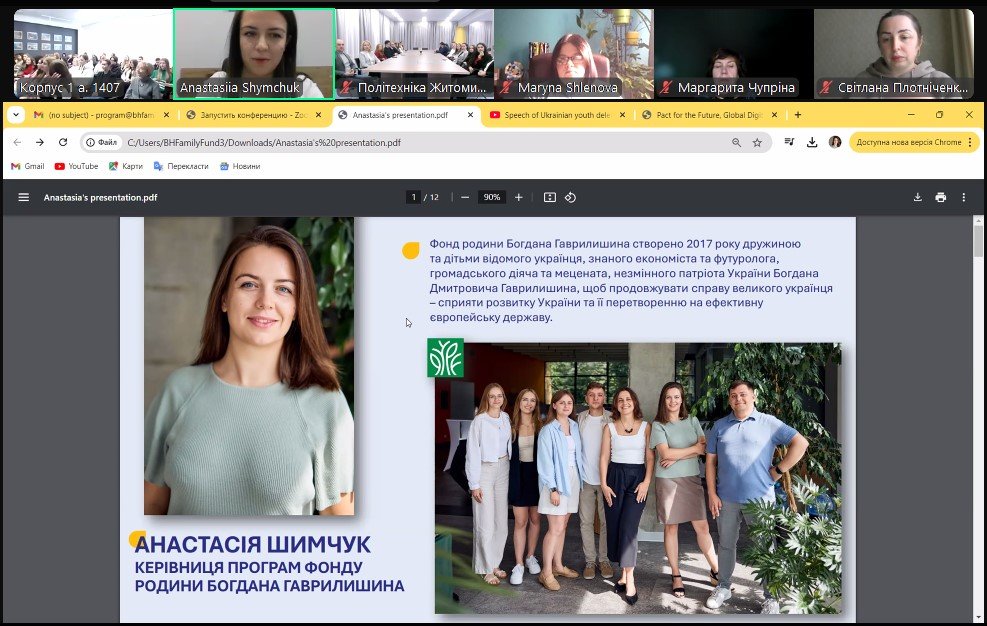This screenshot has height=626, width=987.
Task: Click the fit to page icon
Action: click(550, 197)
